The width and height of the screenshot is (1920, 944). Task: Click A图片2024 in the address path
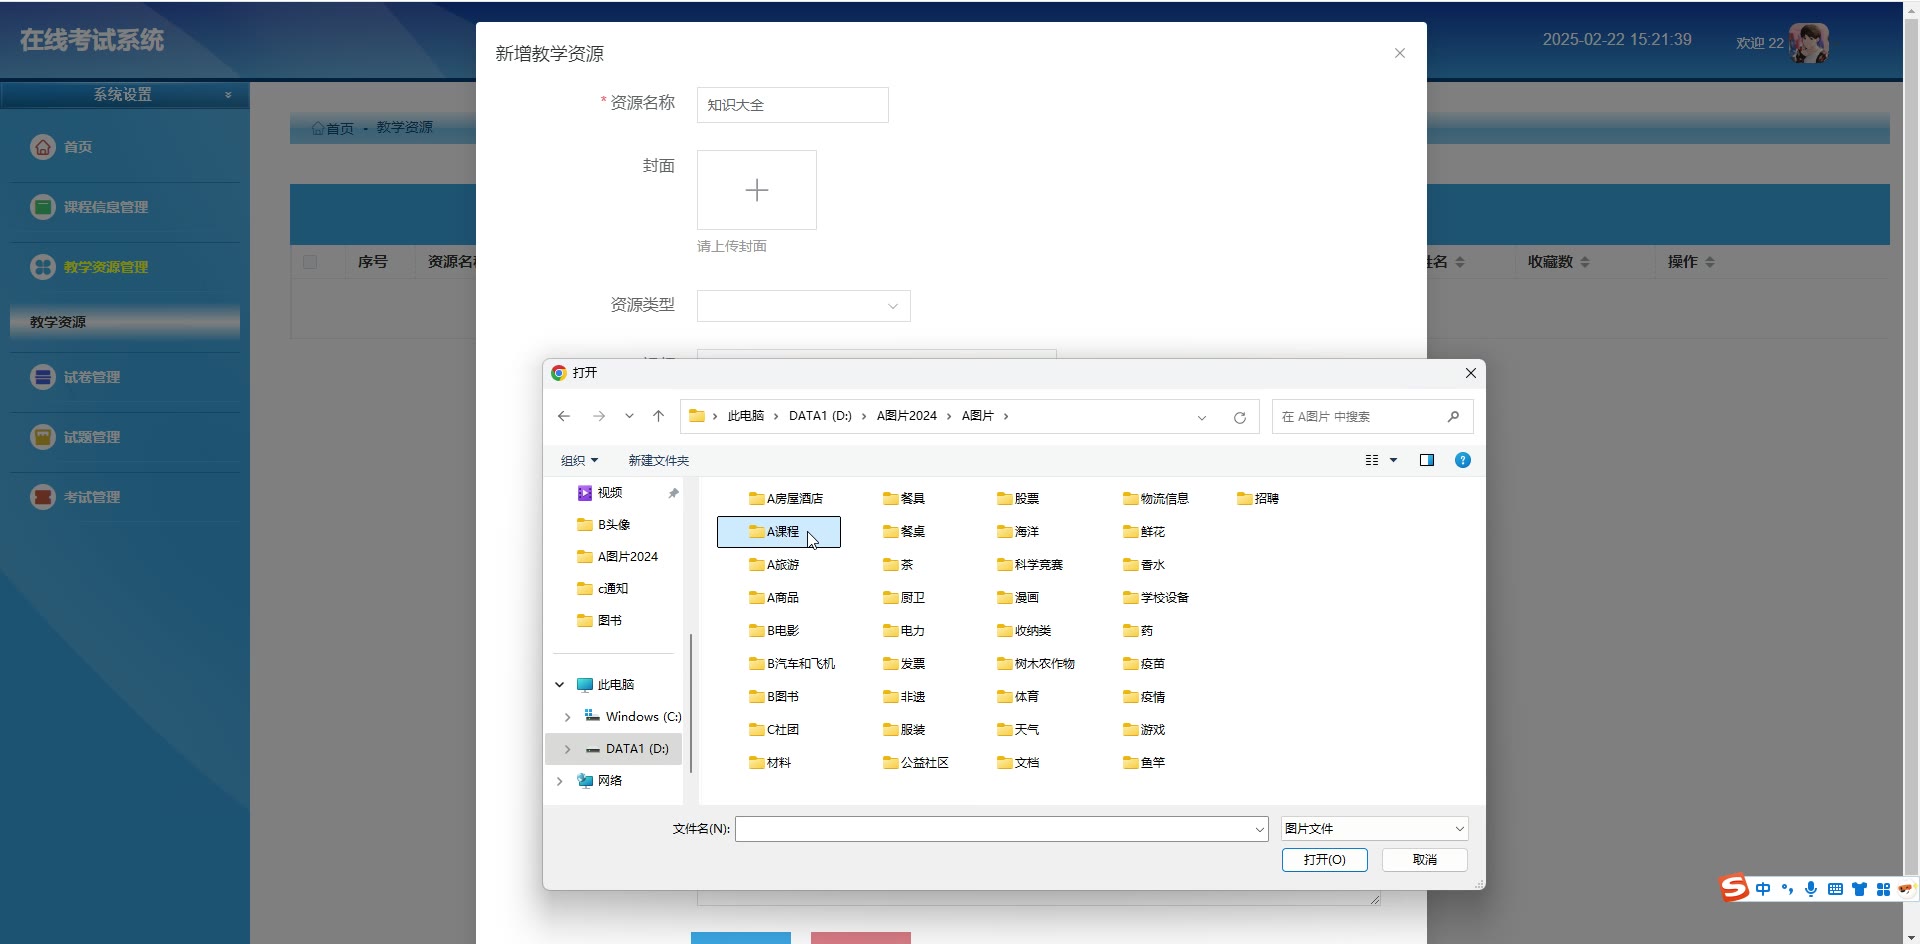(x=907, y=416)
